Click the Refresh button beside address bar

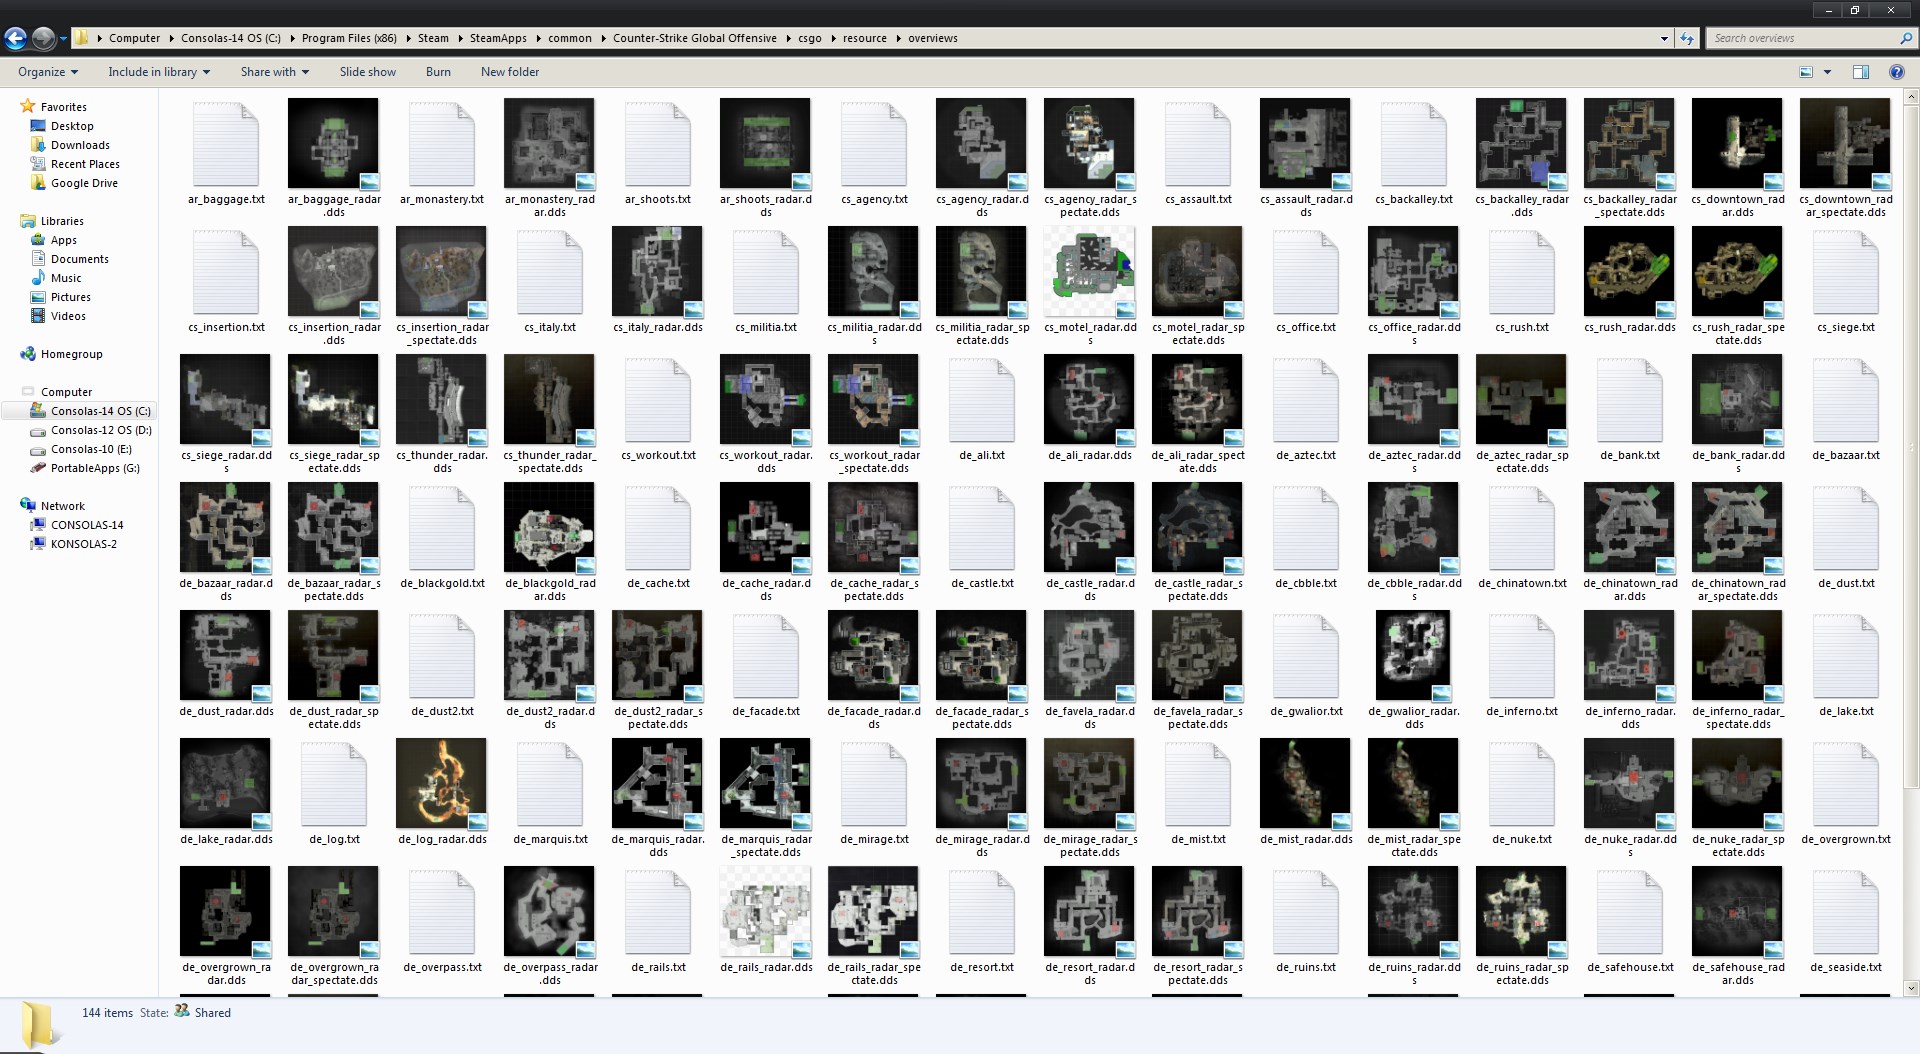click(x=1687, y=38)
